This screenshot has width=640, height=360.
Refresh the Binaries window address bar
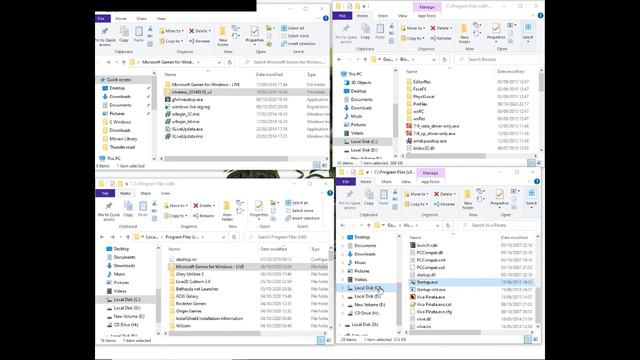click(x=444, y=60)
